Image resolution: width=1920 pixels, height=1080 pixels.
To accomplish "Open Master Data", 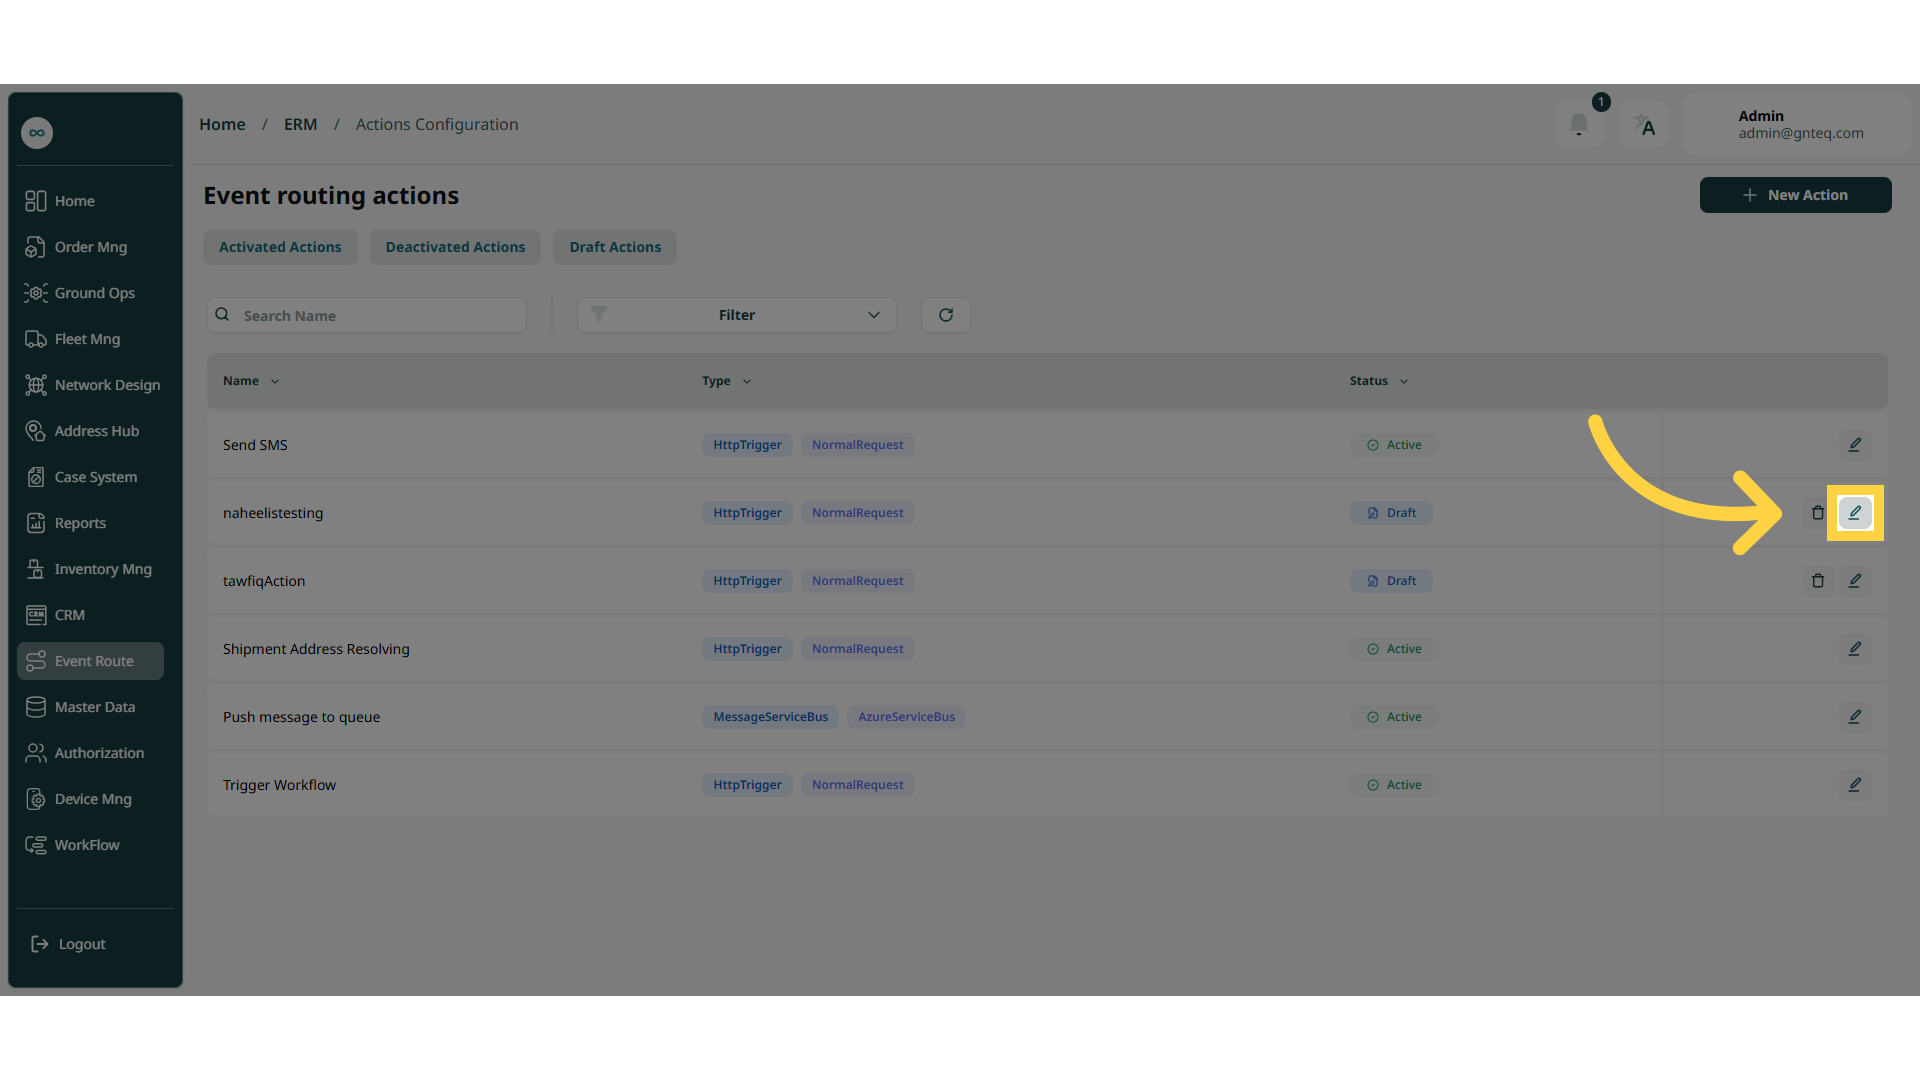I will point(90,707).
